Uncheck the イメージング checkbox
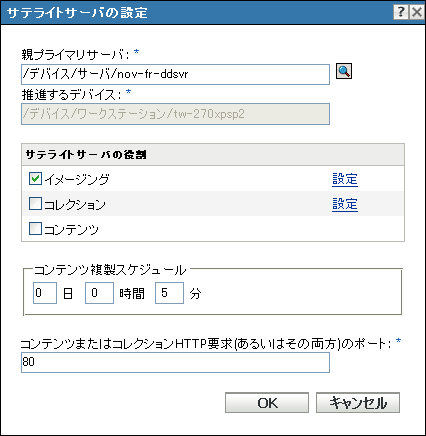The height and width of the screenshot is (436, 426). pyautogui.click(x=35, y=179)
